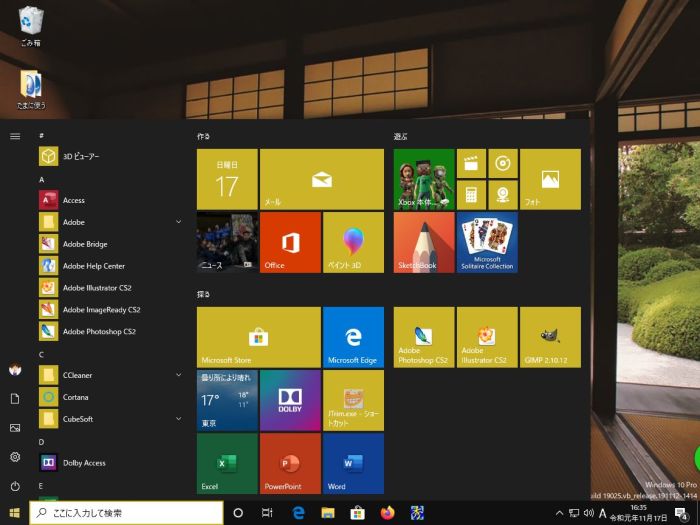Click the Microsoft Store tile
The height and width of the screenshot is (525, 700).
tap(258, 337)
